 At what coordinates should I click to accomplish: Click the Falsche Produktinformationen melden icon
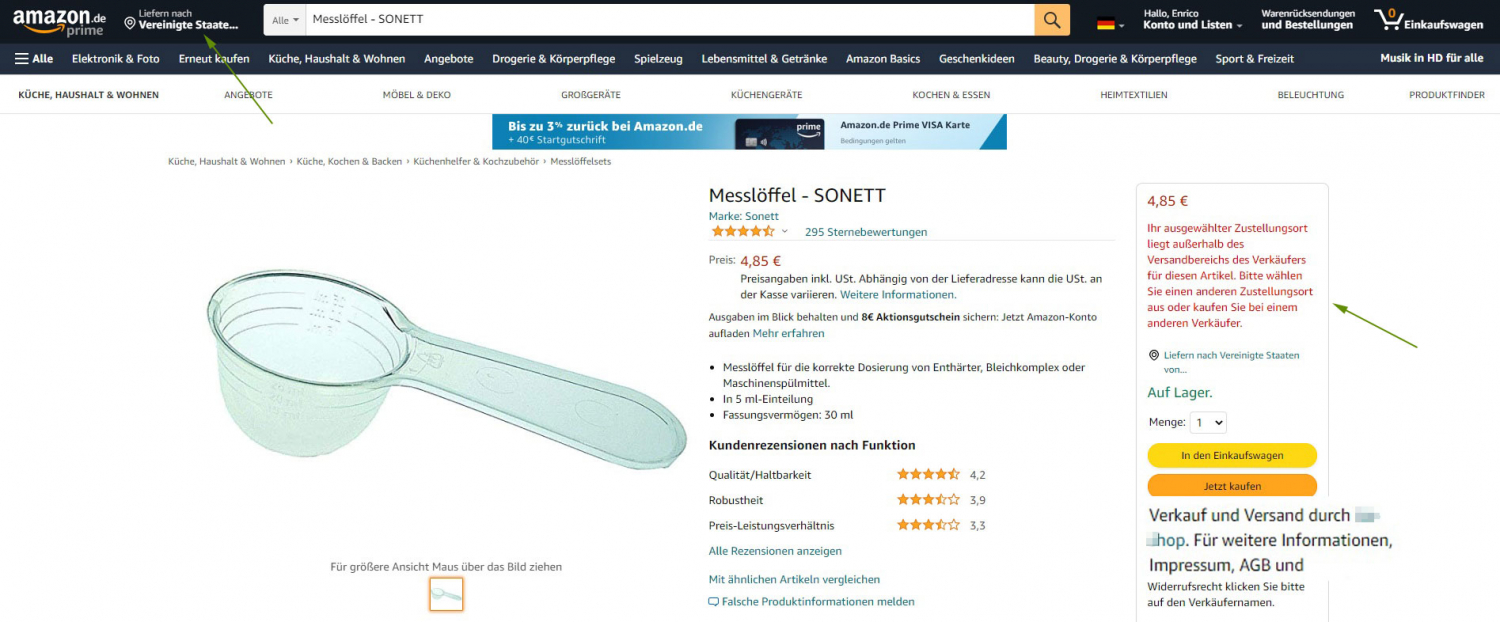pyautogui.click(x=714, y=602)
